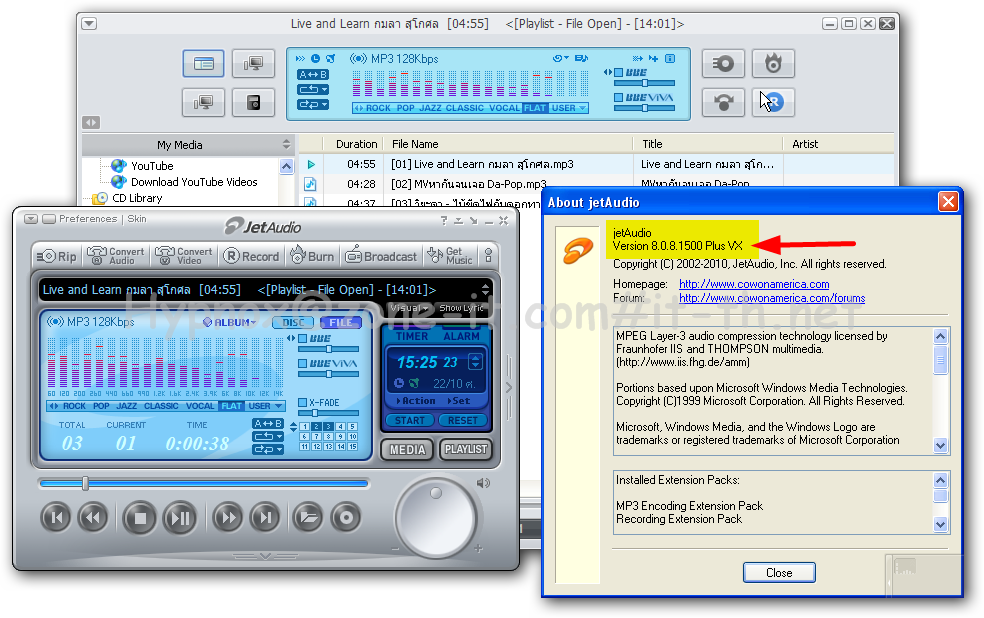984x618 pixels.
Task: Click the A↔B repeat button in compact player
Action: point(268,424)
